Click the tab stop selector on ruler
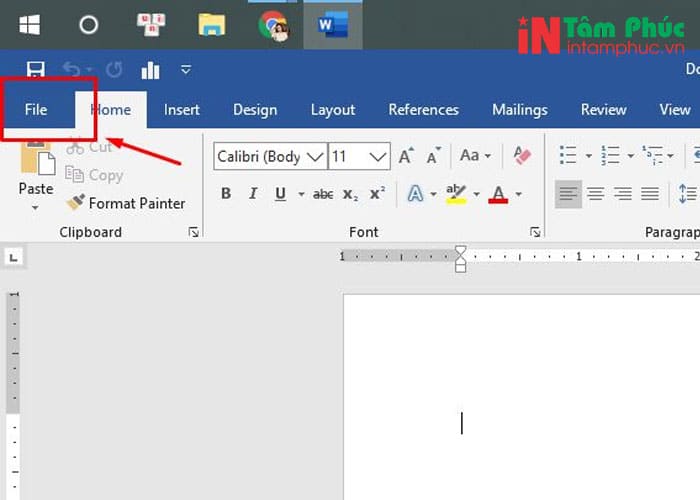This screenshot has height=500, width=700. click(13, 258)
